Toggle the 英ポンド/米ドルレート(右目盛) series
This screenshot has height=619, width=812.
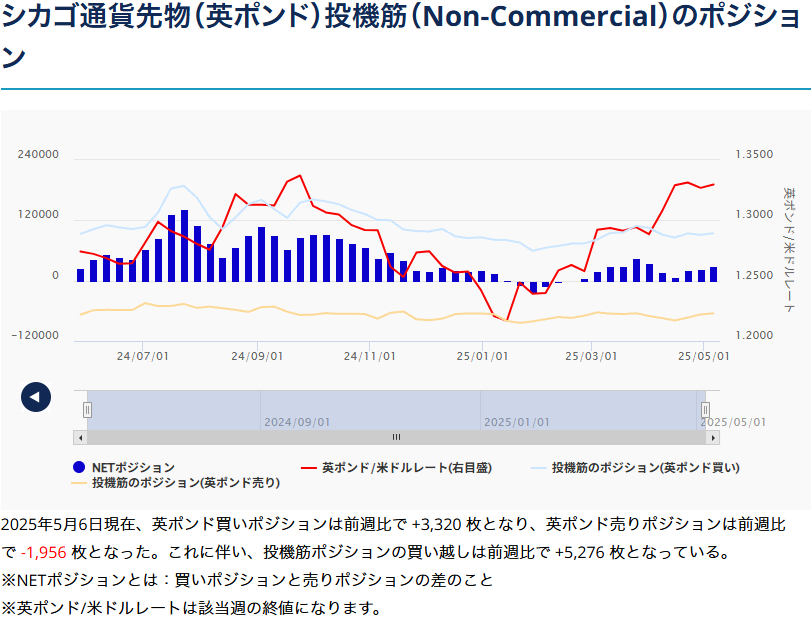coord(406,467)
